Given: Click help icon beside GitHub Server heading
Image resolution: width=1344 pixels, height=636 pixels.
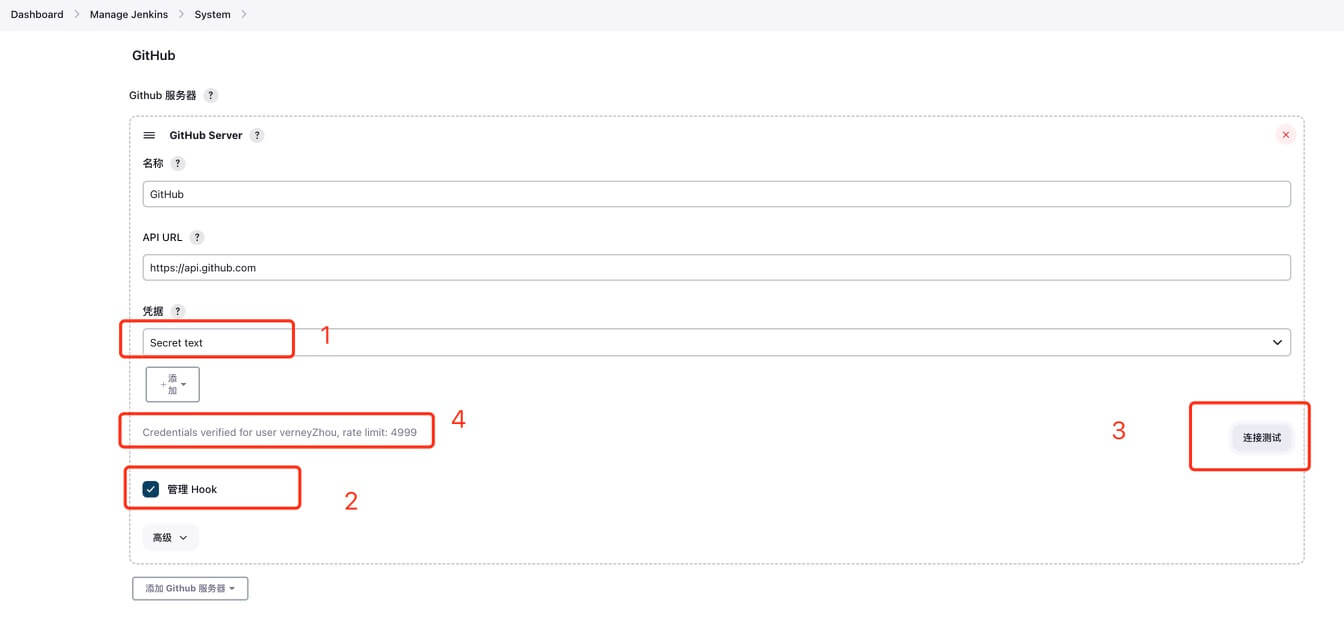Looking at the screenshot, I should coord(257,135).
